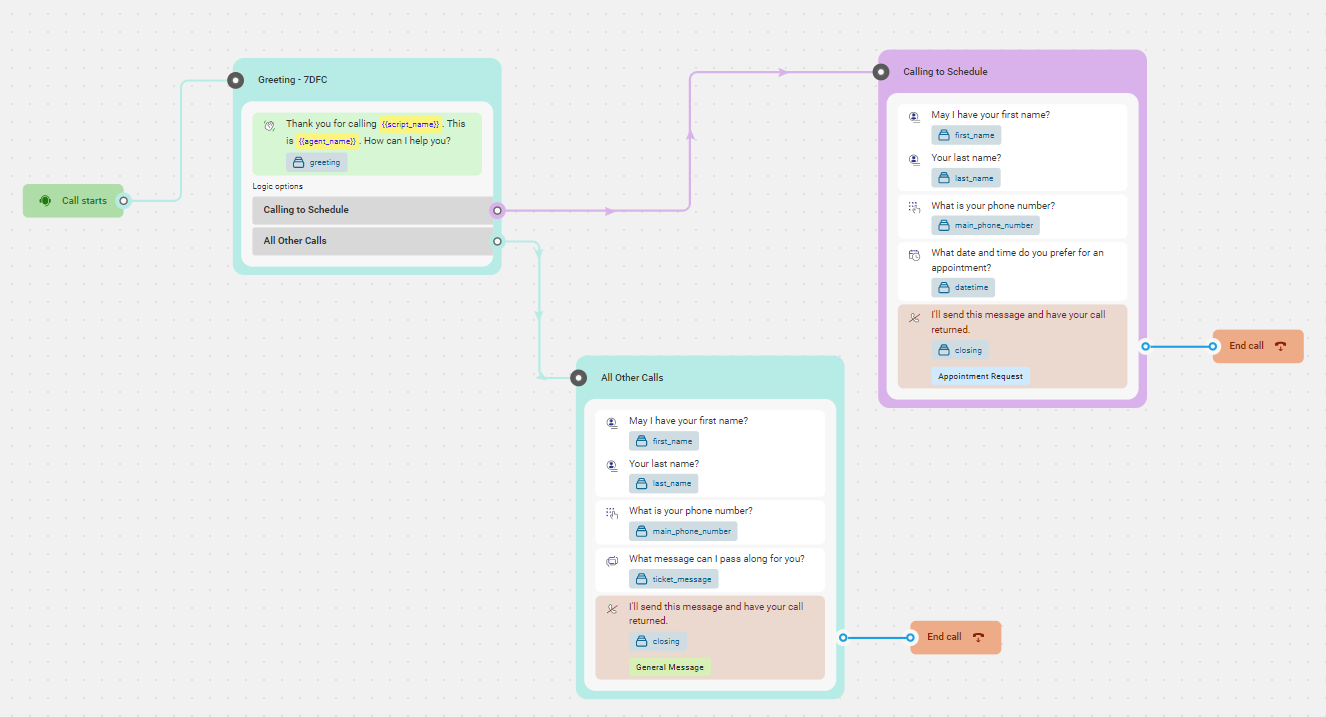Screen dimensions: 1326x717
Task: Click the {{agent_name}} variable tag
Action: click(x=327, y=141)
